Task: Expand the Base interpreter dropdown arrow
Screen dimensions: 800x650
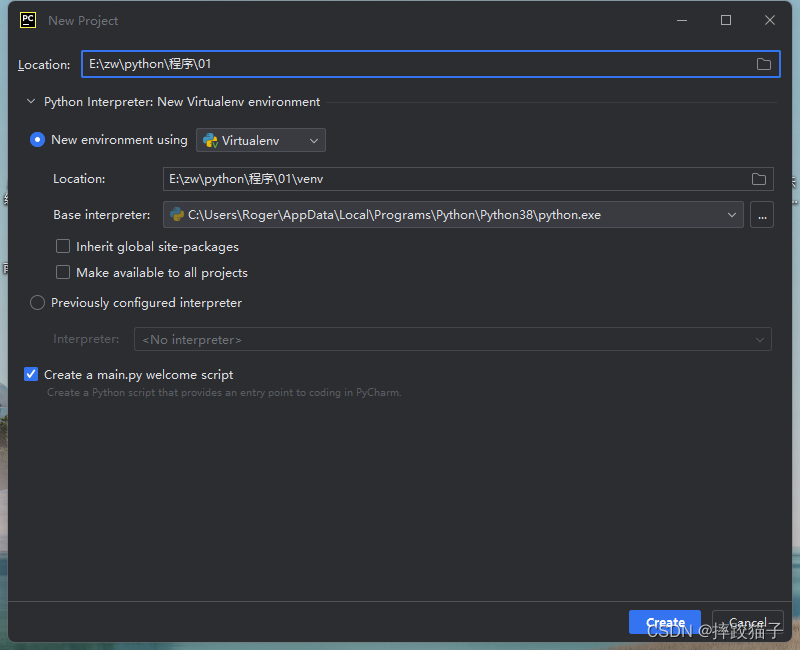Action: (732, 215)
